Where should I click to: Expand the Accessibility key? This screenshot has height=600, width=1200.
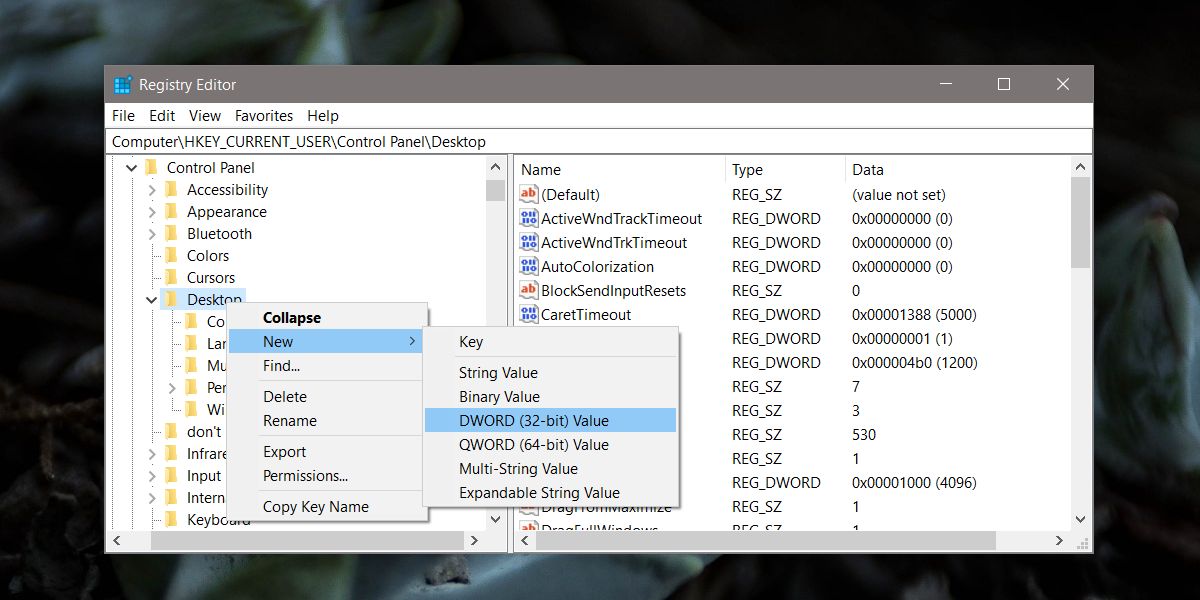[x=152, y=190]
